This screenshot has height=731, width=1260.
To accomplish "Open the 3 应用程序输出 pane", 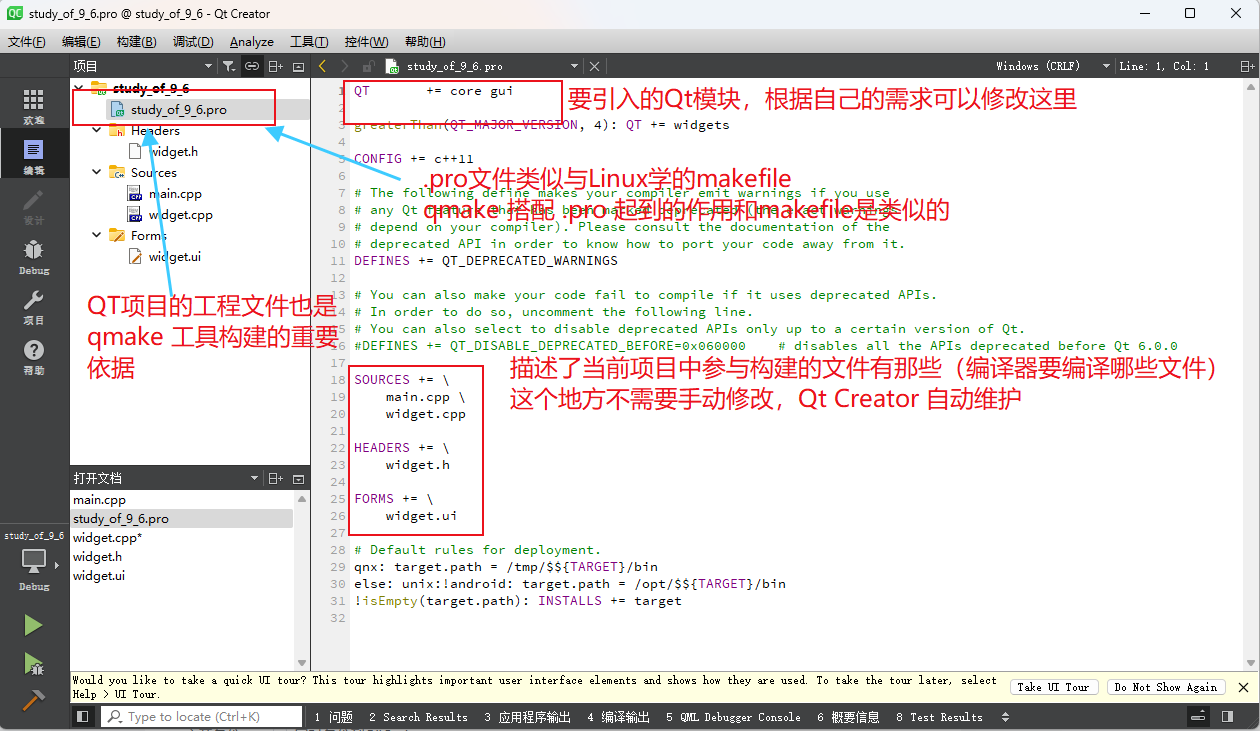I will (528, 717).
